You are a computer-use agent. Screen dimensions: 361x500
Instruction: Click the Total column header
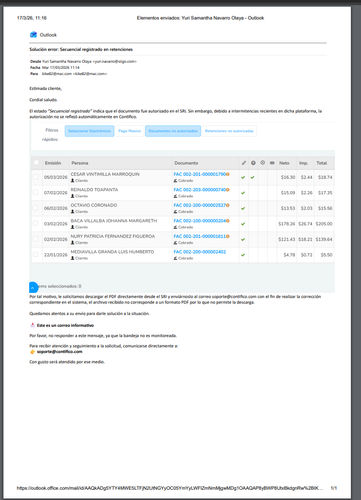pos(322,163)
